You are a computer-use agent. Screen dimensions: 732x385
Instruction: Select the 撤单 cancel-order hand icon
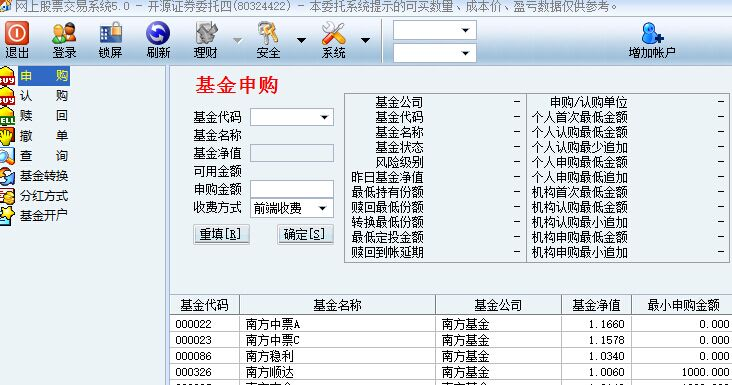point(7,136)
